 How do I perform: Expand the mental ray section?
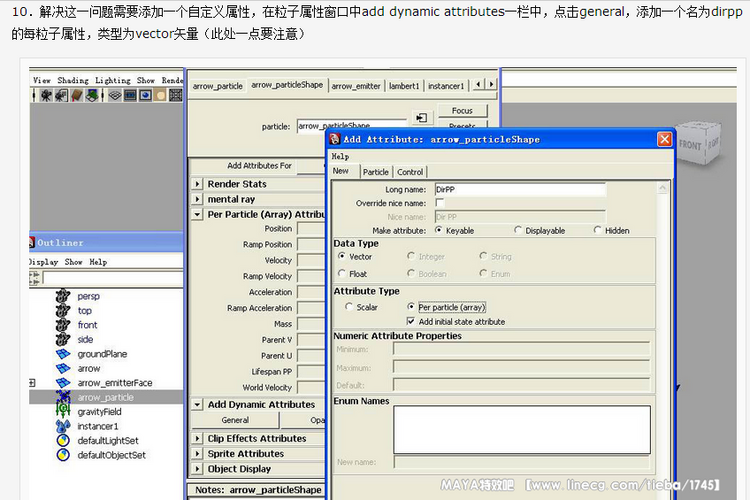197,199
